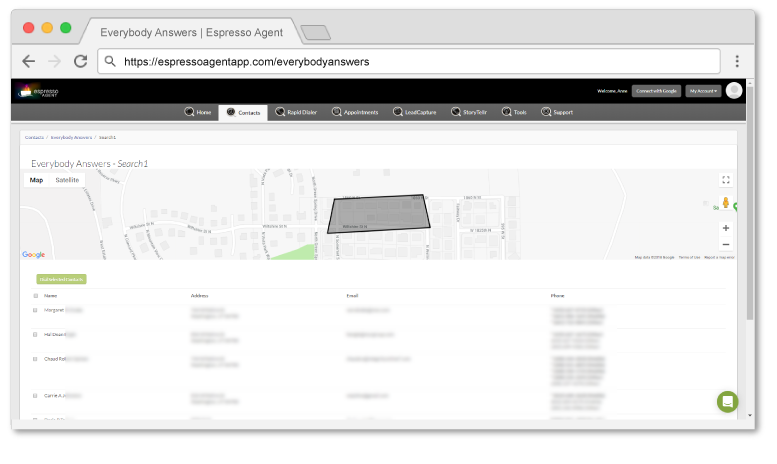The width and height of the screenshot is (777, 464).
Task: Click the Name column header
Action: [x=51, y=296]
